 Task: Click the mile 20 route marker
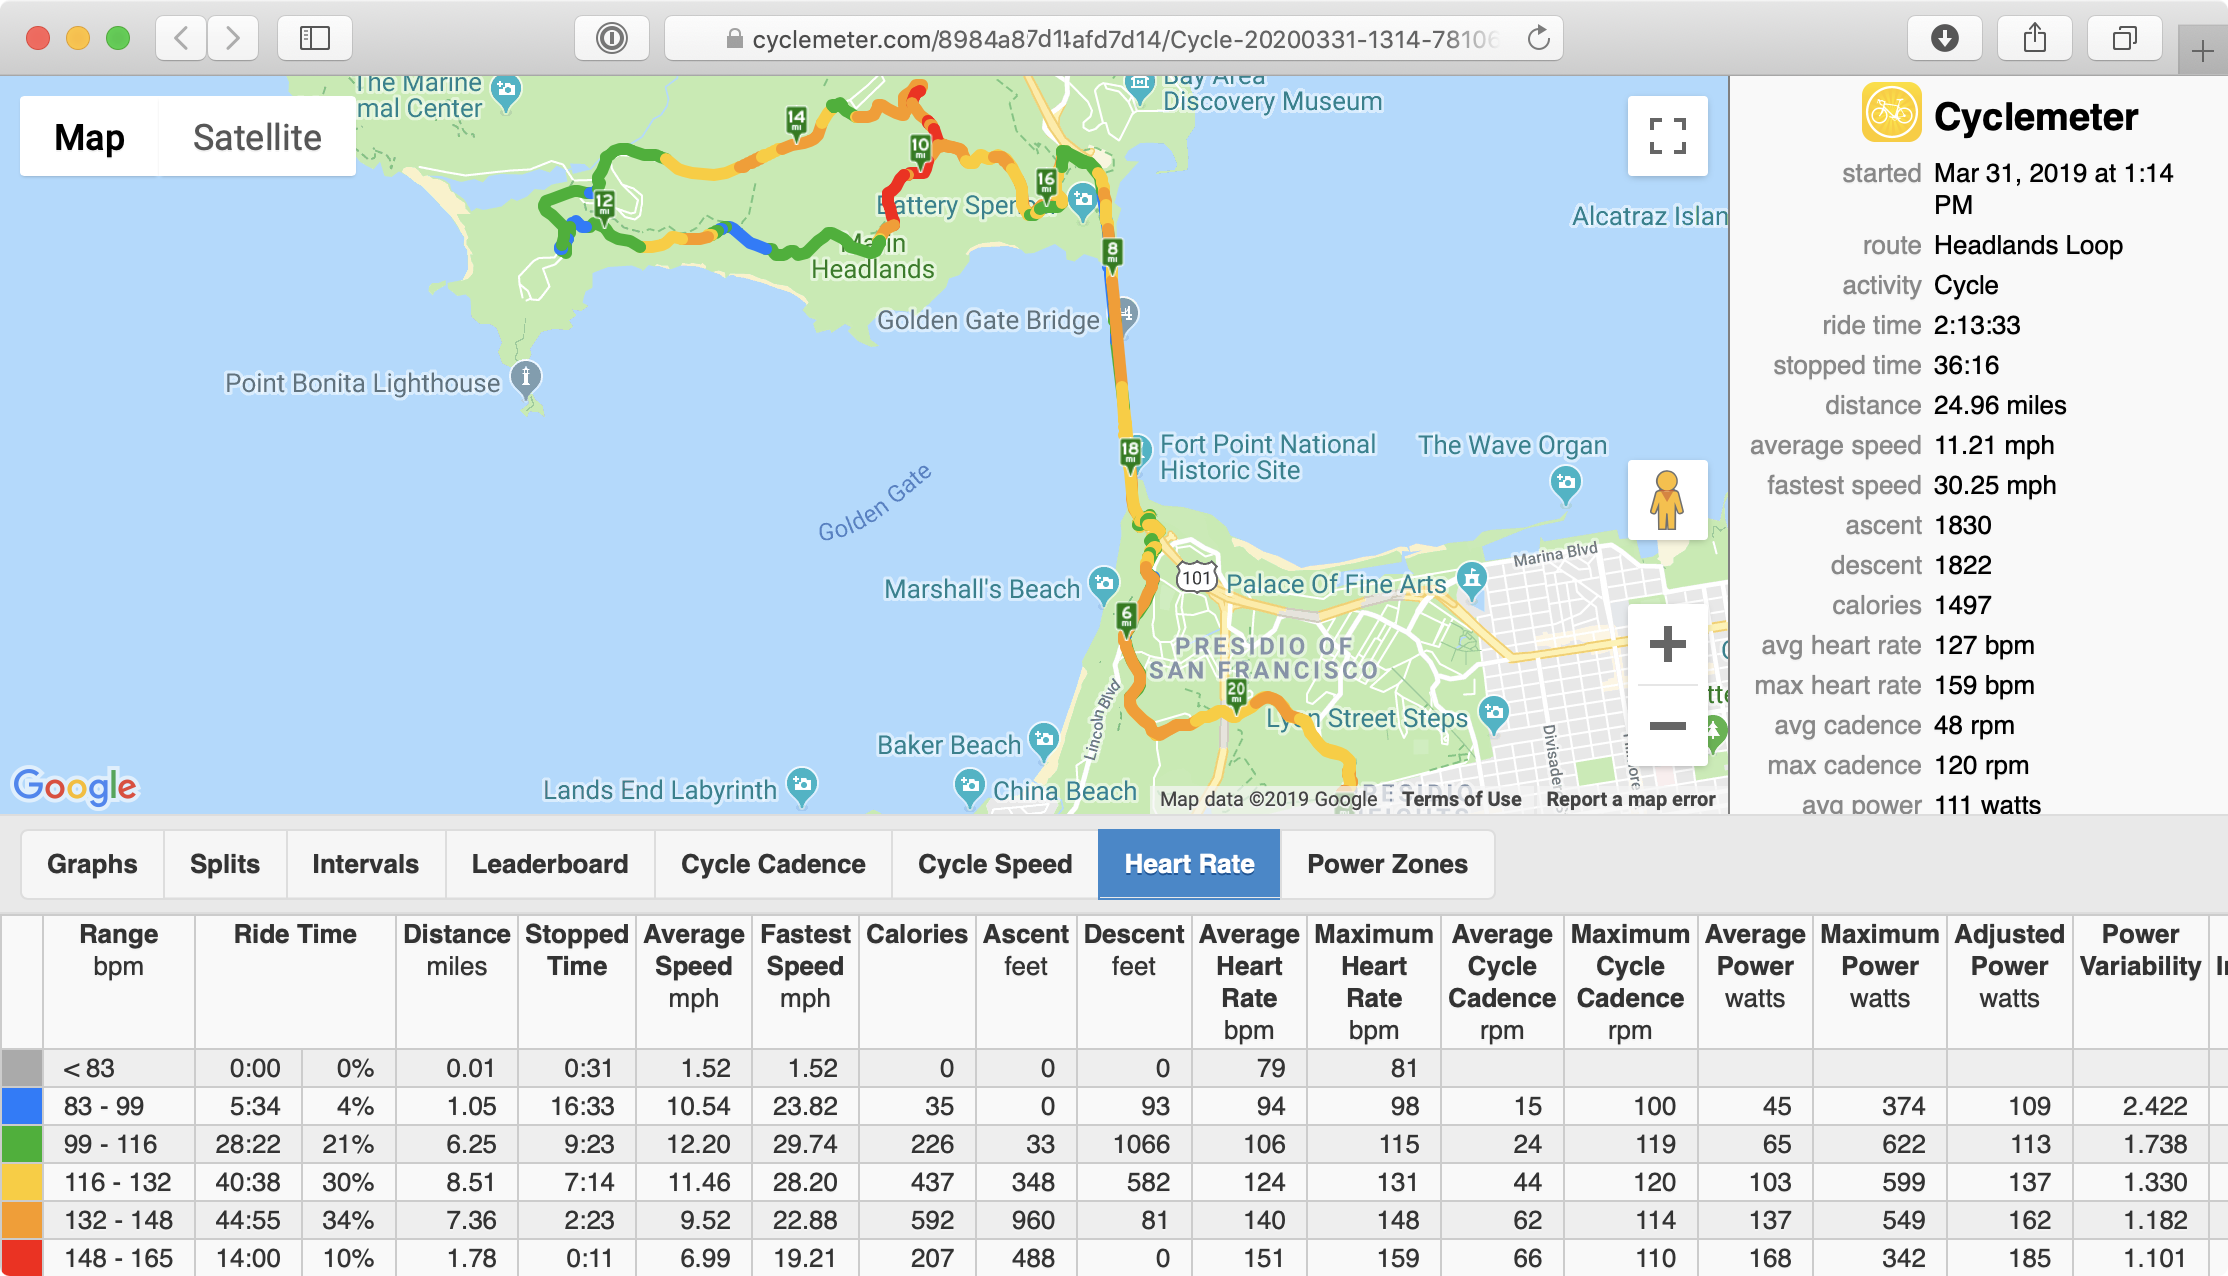point(1236,693)
